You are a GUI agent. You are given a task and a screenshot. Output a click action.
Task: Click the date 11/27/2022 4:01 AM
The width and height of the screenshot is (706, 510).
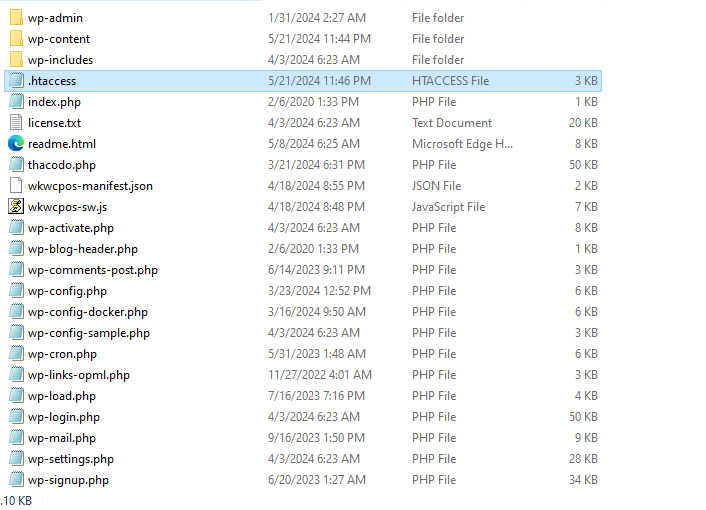tap(320, 375)
